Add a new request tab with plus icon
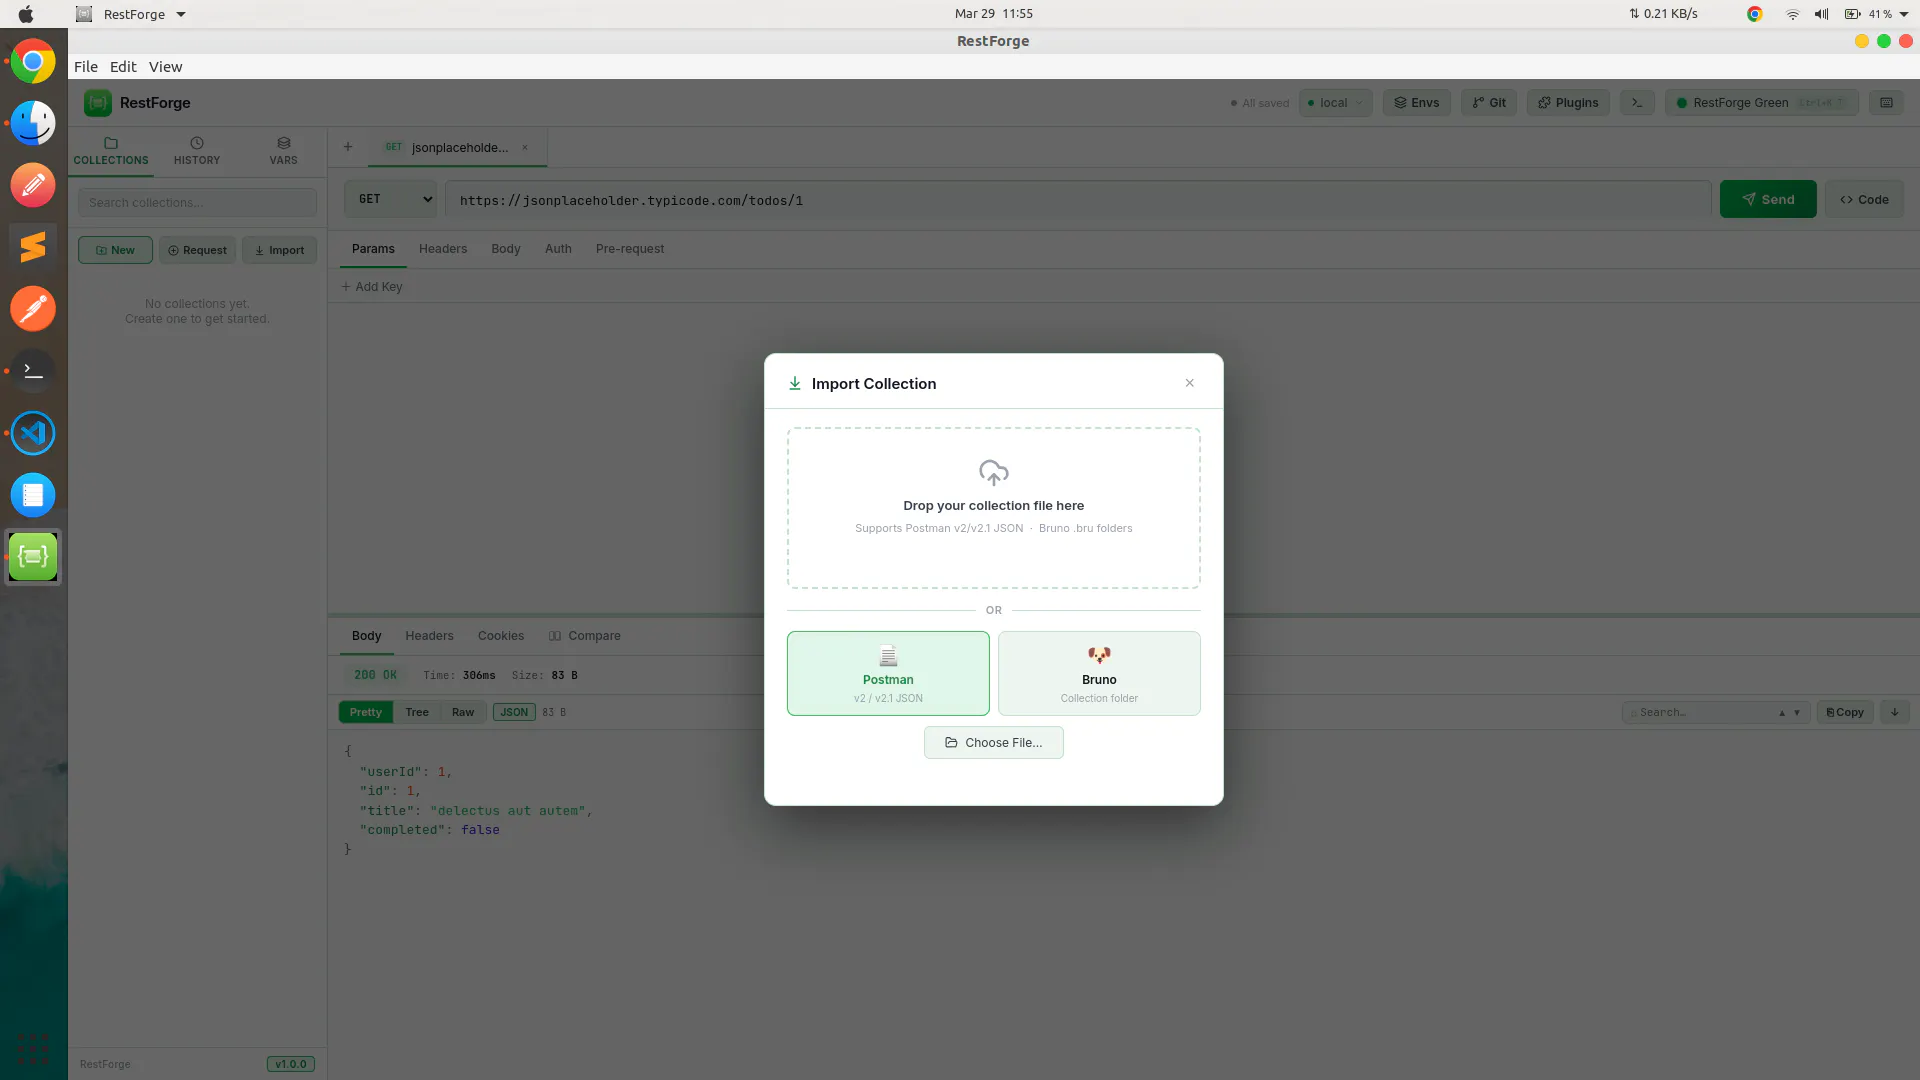This screenshot has height=1080, width=1920. coord(348,147)
